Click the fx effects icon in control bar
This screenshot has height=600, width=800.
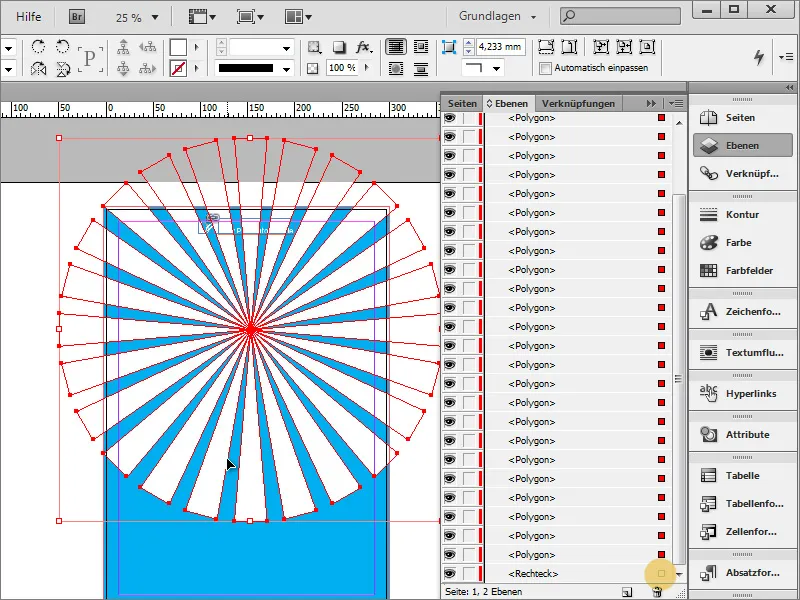point(364,47)
